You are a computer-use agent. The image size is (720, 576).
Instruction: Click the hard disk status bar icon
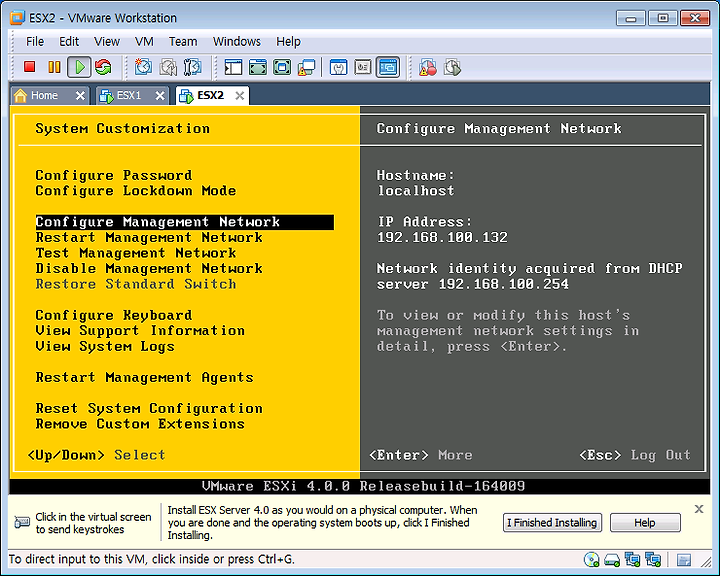(x=612, y=559)
